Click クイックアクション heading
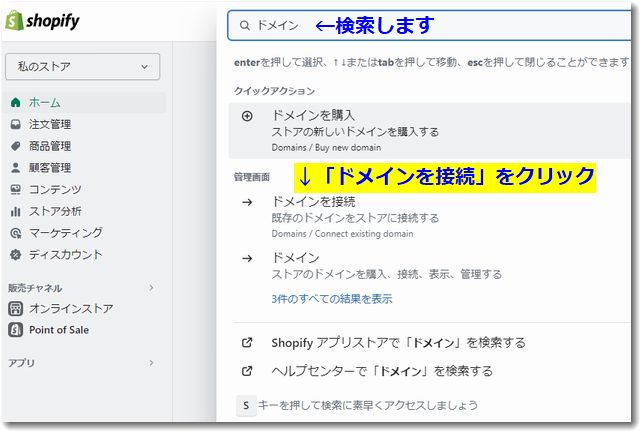Screen dimensions: 640x431 point(274,91)
